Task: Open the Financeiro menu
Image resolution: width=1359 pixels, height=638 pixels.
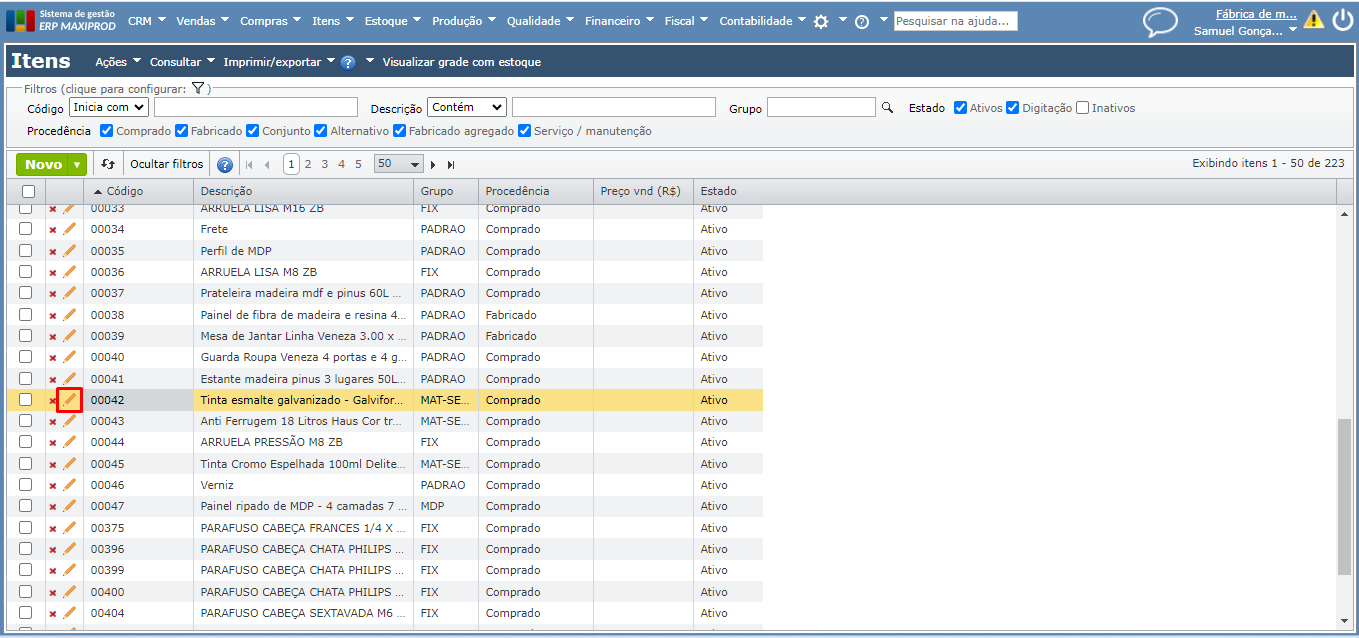Action: pos(618,21)
